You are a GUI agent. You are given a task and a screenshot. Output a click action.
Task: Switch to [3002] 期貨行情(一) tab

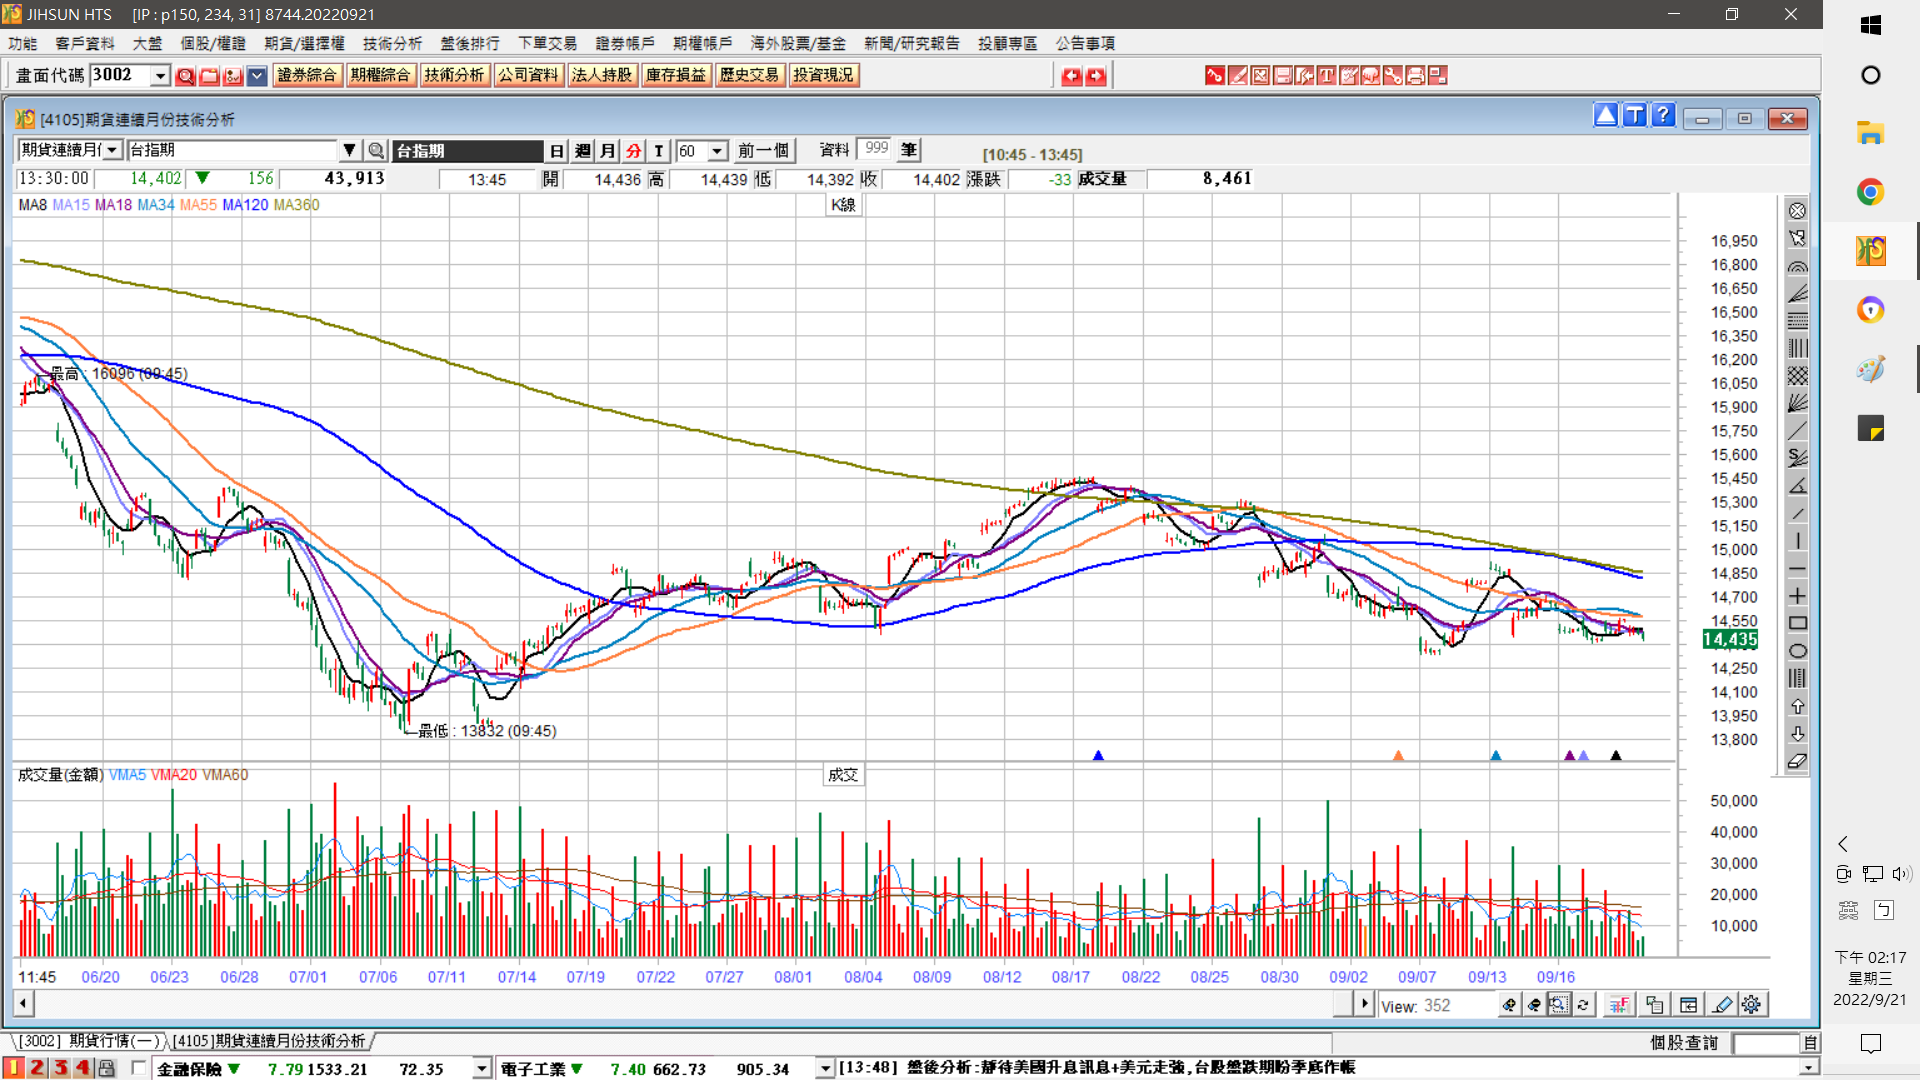88,1041
